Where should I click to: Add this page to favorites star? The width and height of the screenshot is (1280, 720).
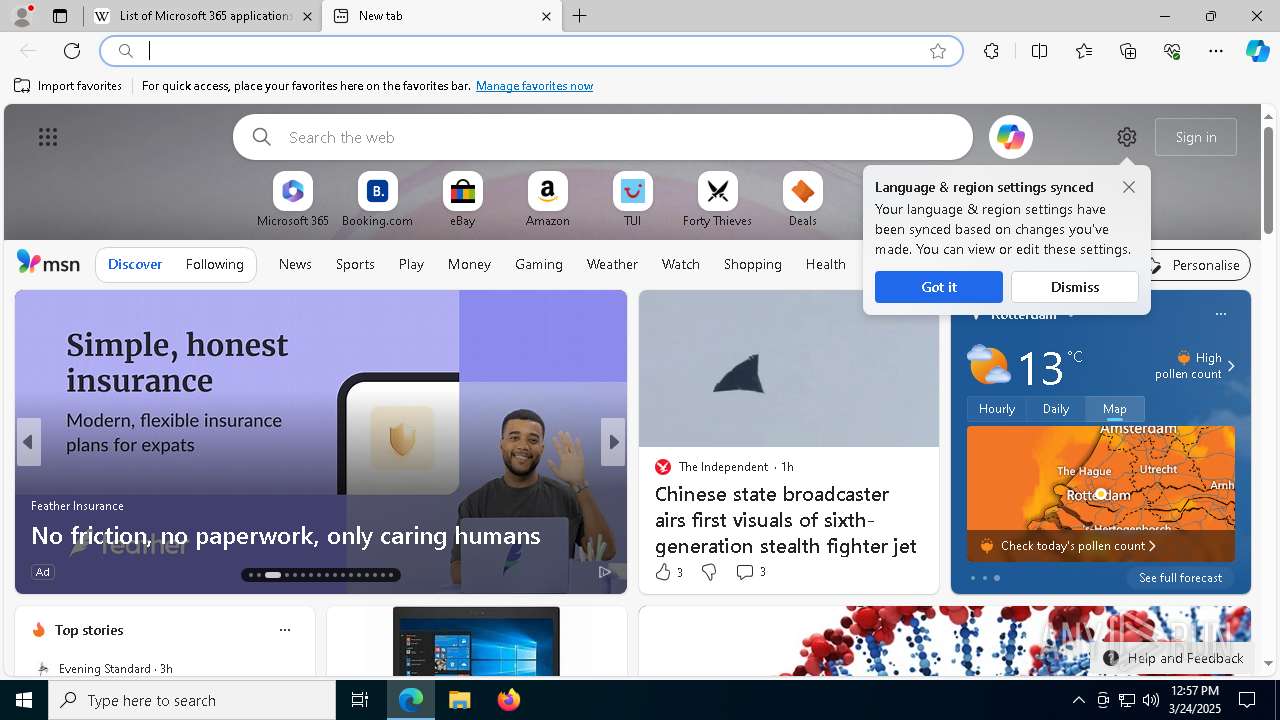[938, 51]
